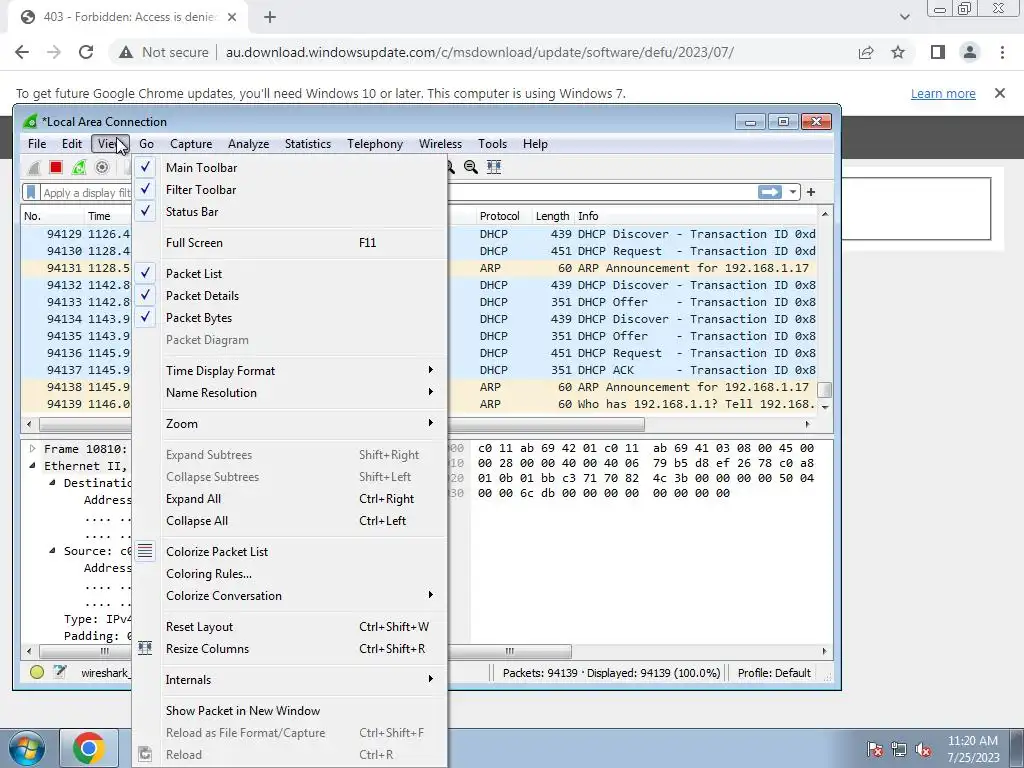The image size is (1024, 768).
Task: Choose Show Packet in New Window
Action: pyautogui.click(x=290, y=710)
